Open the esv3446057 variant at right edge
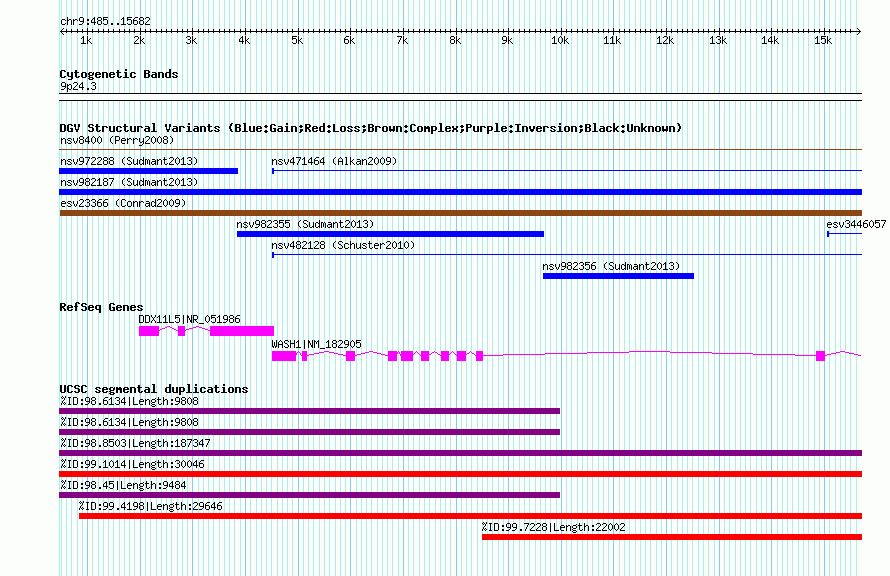Image resolution: width=890 pixels, height=576 pixels. point(845,234)
